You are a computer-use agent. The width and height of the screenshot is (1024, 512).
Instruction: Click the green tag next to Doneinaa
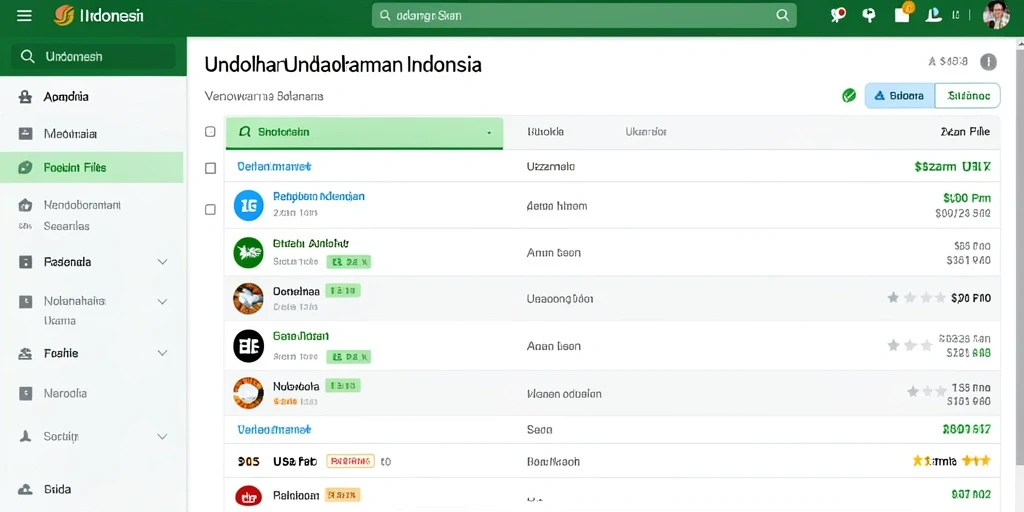pyautogui.click(x=343, y=291)
